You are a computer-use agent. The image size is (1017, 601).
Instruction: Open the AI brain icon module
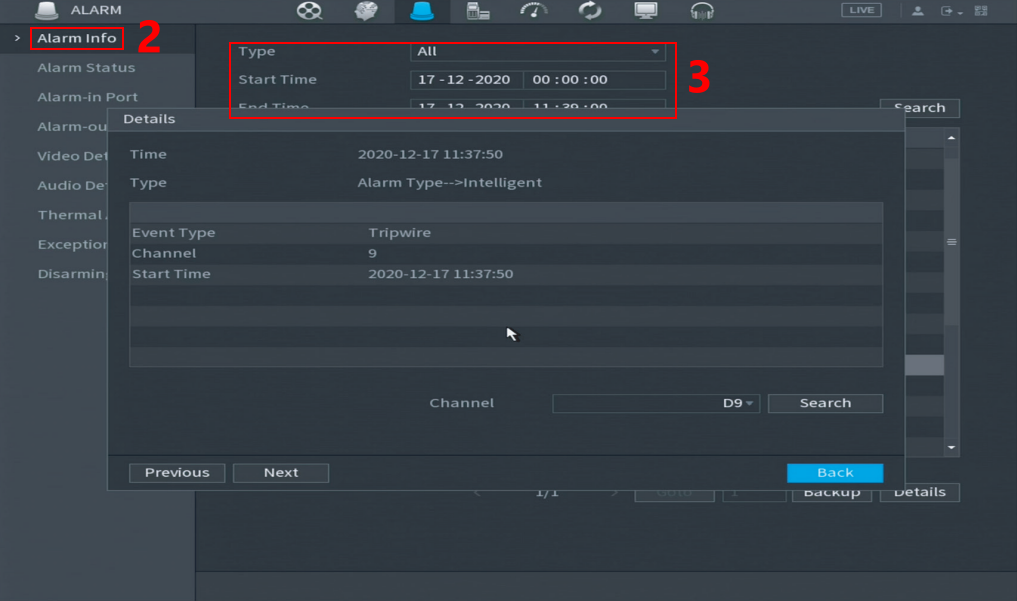pos(366,11)
